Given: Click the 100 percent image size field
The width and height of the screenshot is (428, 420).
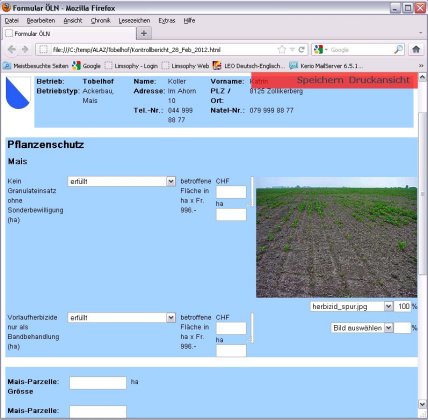Looking at the screenshot, I should [402, 306].
